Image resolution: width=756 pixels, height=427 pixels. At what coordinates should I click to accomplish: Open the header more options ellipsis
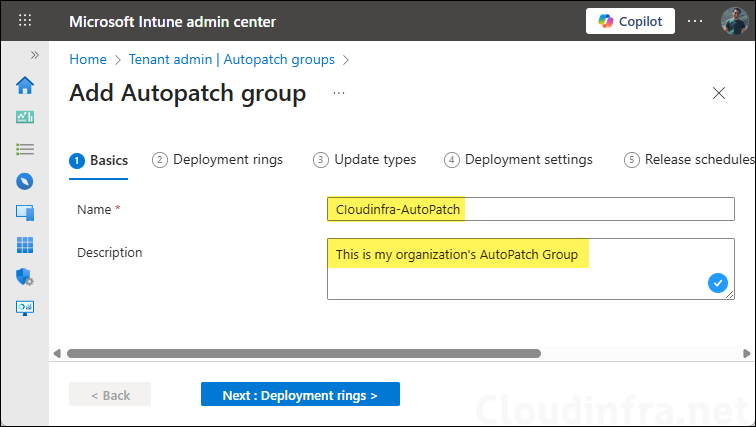tap(695, 21)
